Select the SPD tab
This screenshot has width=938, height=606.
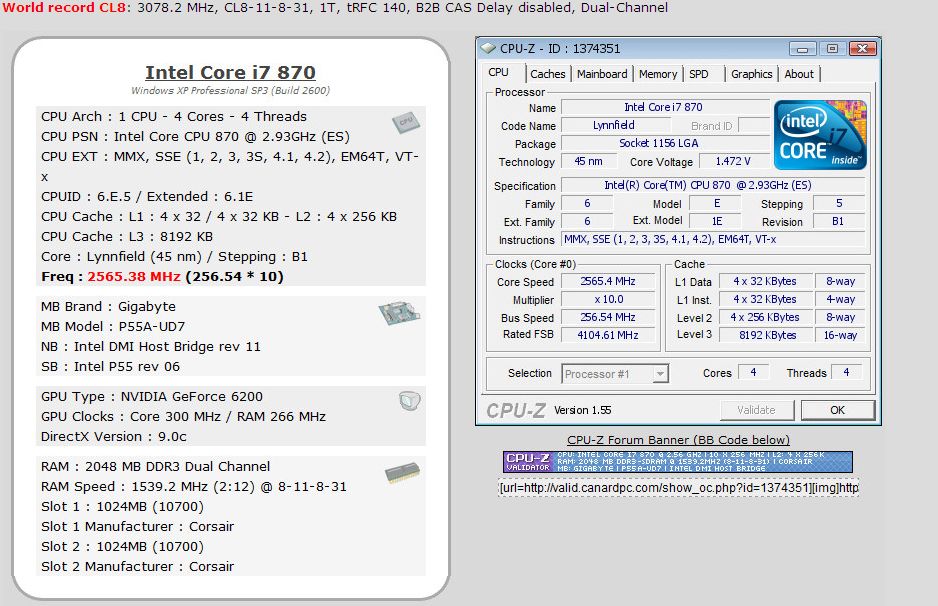click(x=699, y=74)
